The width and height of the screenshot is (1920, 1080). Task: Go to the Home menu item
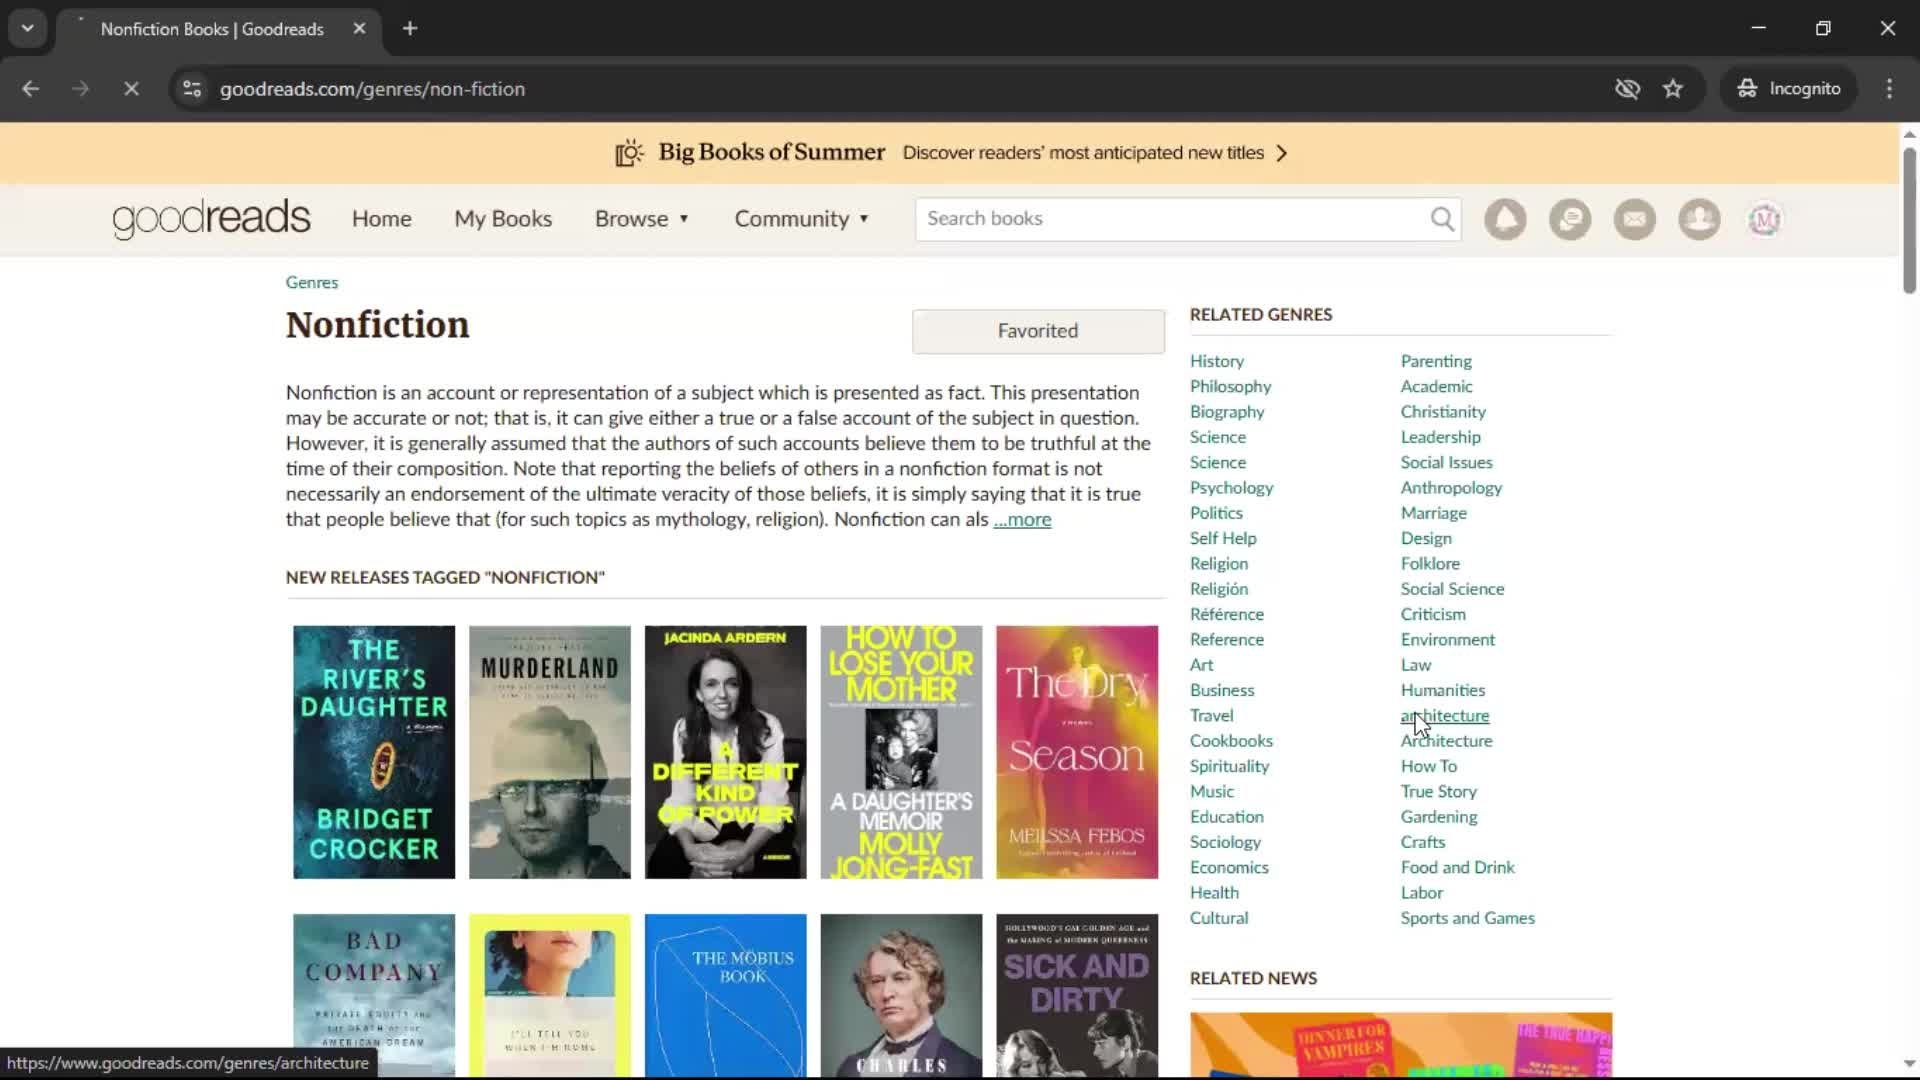coord(381,219)
